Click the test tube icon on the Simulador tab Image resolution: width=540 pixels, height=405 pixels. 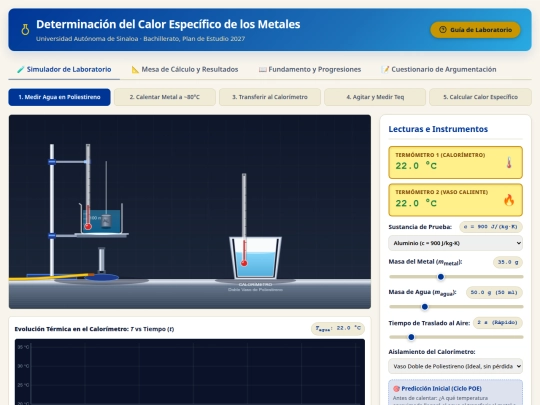pyautogui.click(x=21, y=70)
